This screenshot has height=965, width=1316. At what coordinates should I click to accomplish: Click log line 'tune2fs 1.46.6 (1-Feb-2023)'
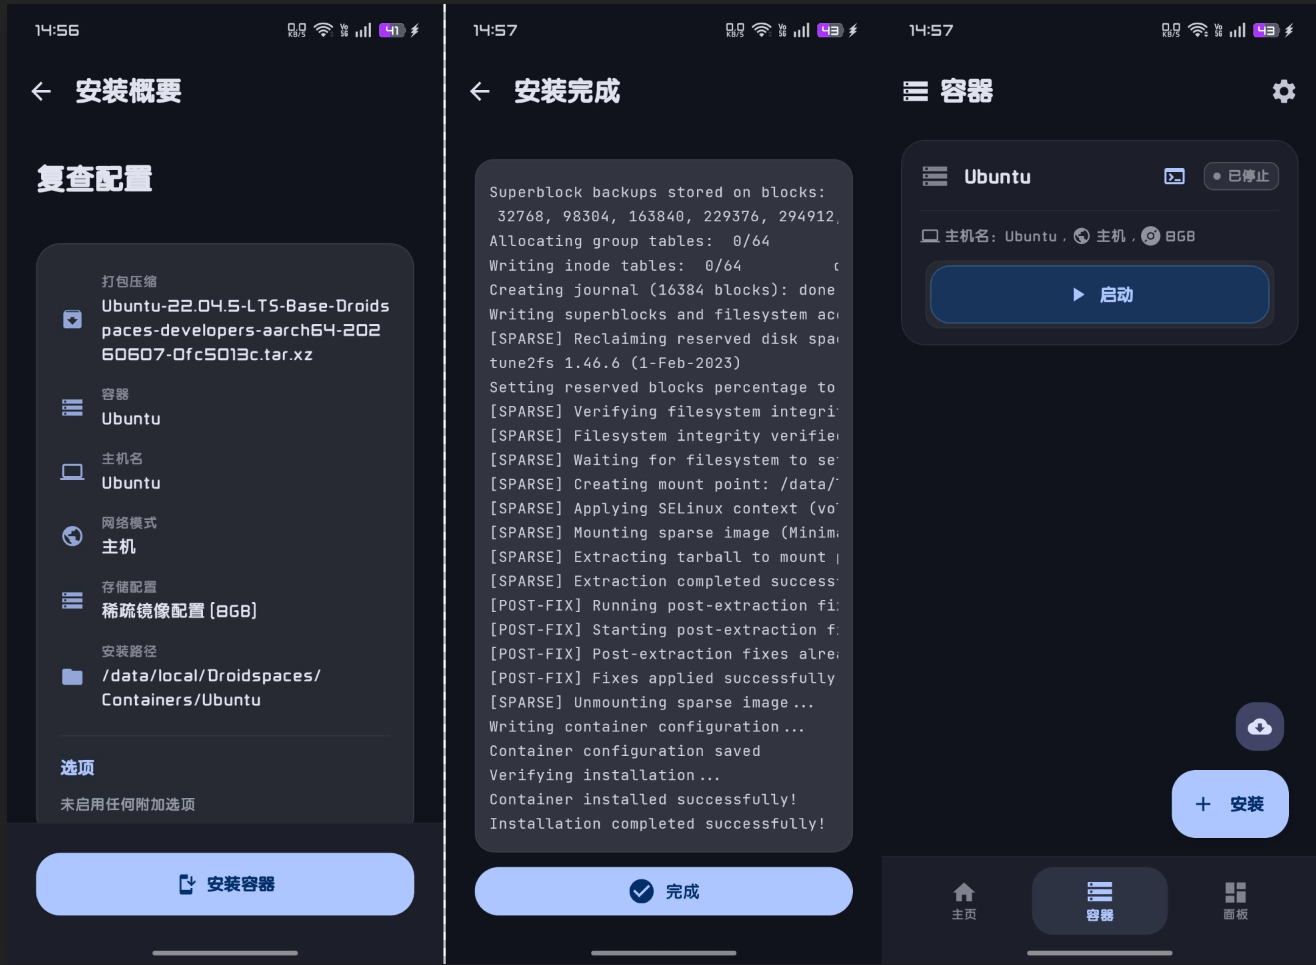(x=615, y=363)
